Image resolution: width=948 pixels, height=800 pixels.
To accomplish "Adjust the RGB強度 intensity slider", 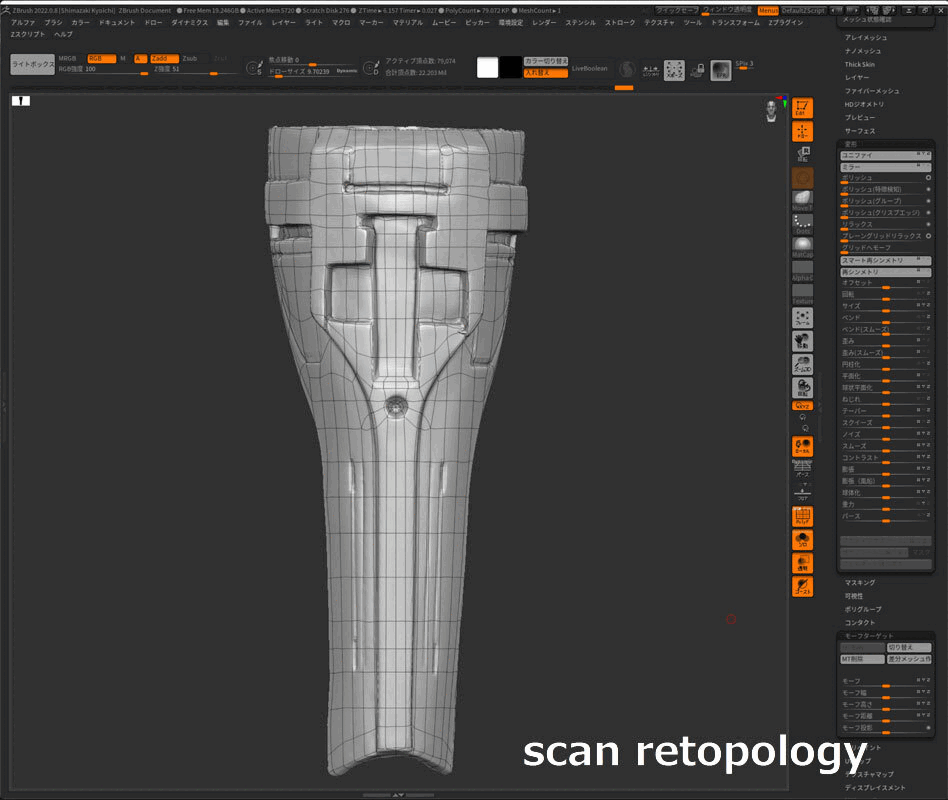I will pyautogui.click(x=103, y=70).
